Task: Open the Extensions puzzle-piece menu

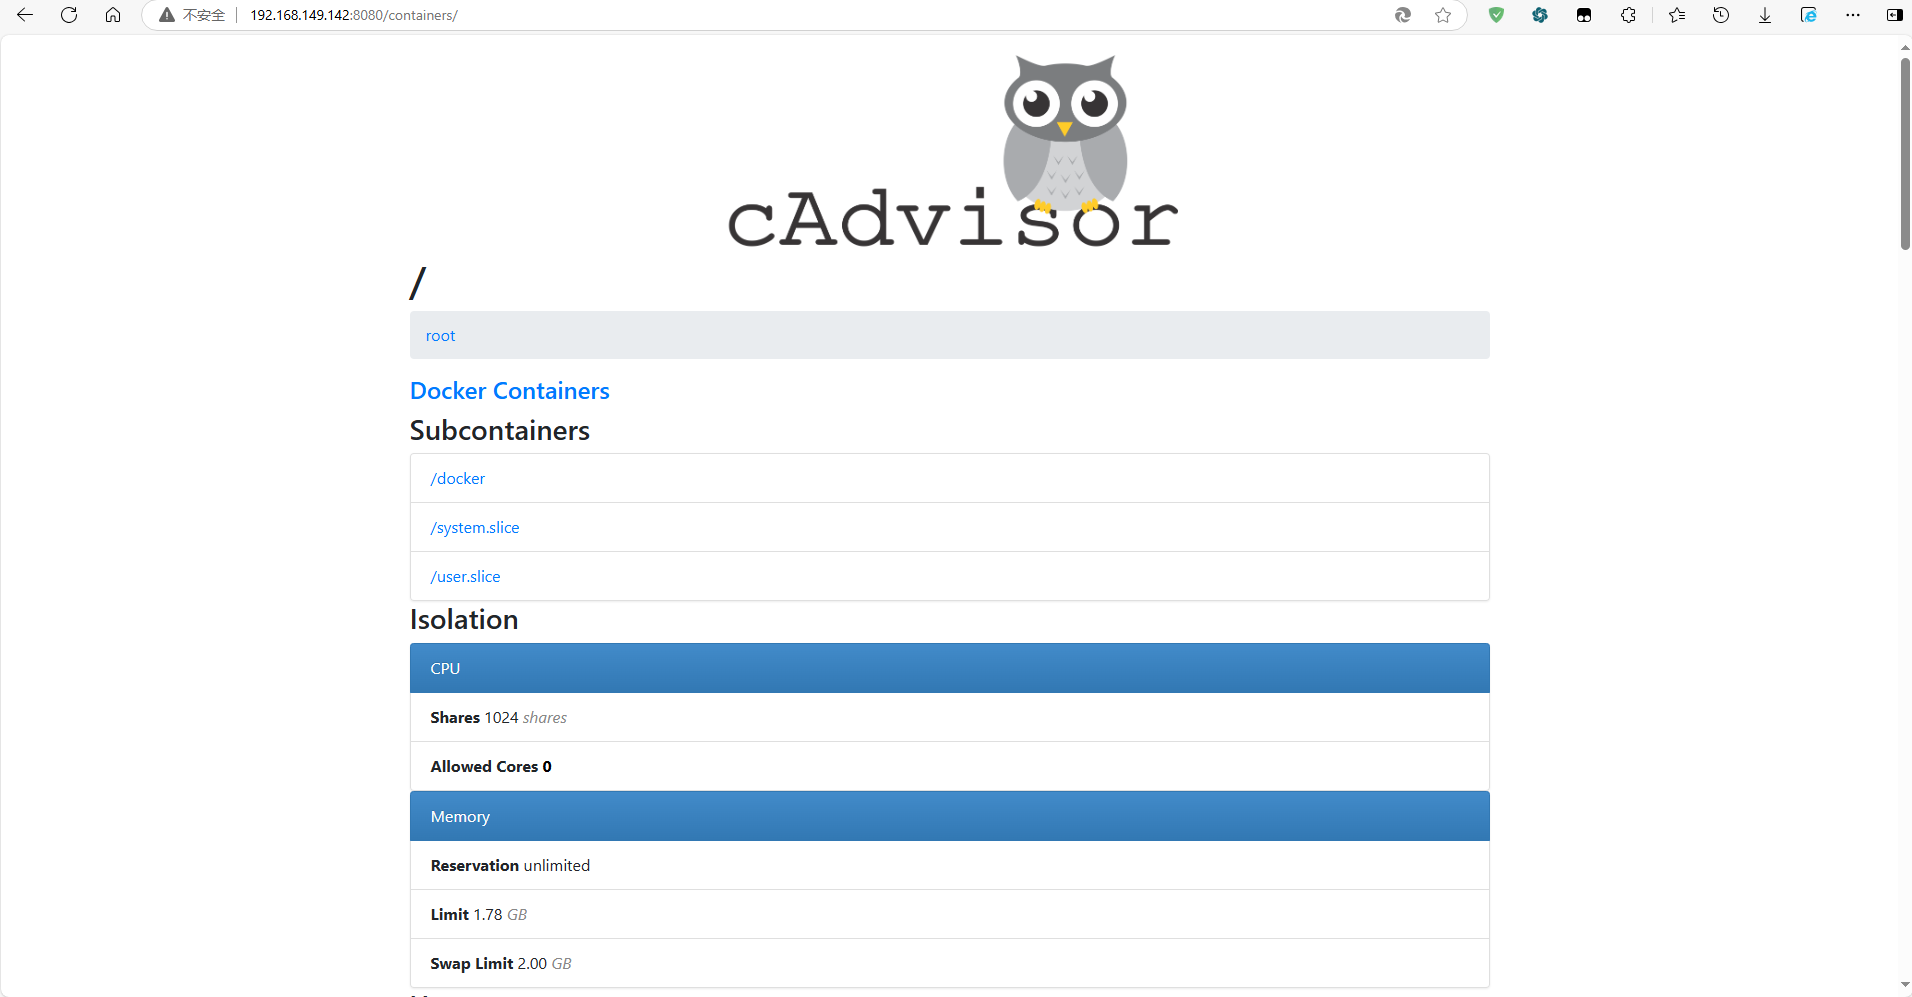Action: [x=1628, y=15]
